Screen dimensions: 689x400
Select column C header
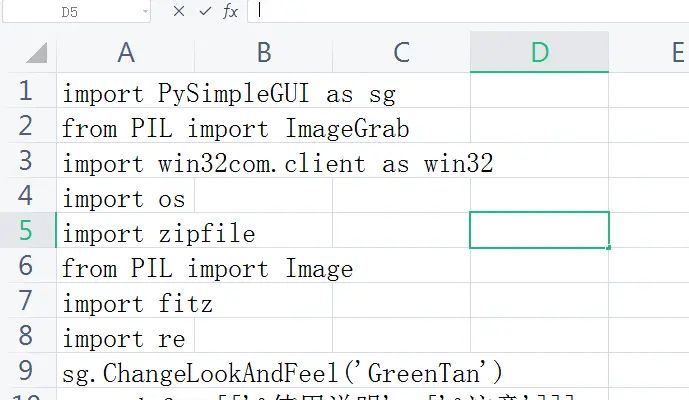(401, 52)
